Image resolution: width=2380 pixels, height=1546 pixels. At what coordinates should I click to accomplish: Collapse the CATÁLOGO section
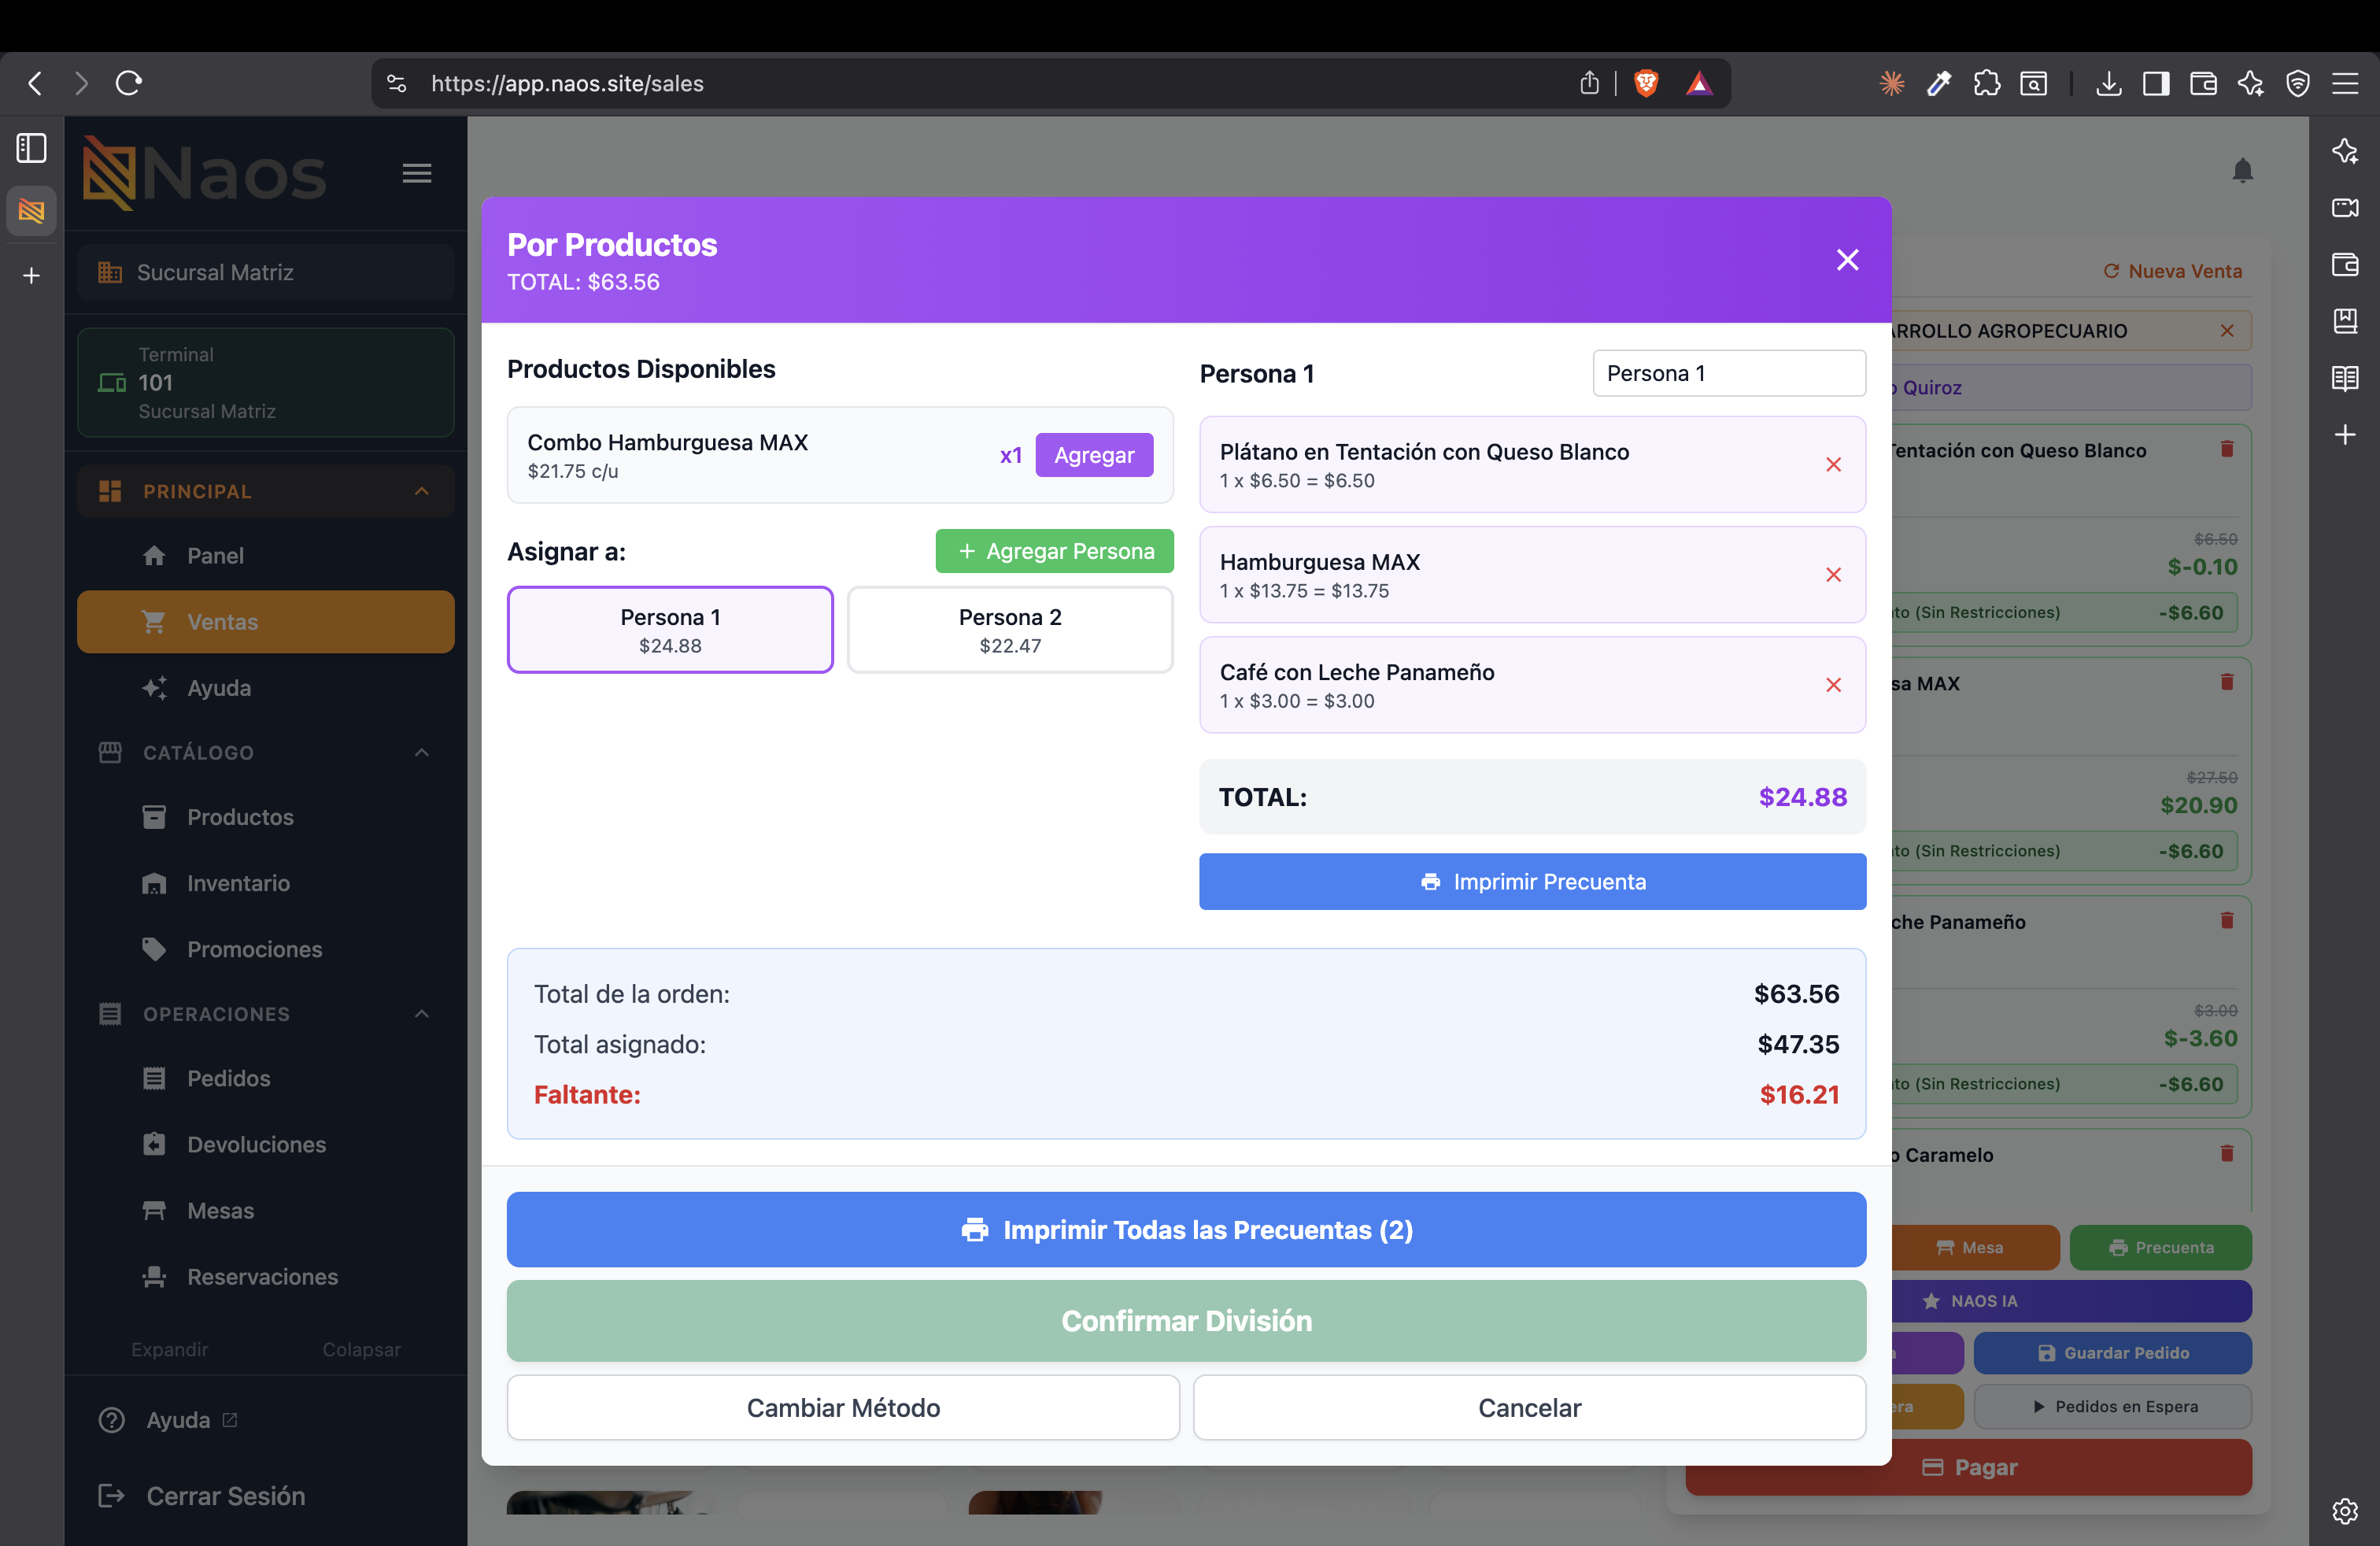point(422,752)
